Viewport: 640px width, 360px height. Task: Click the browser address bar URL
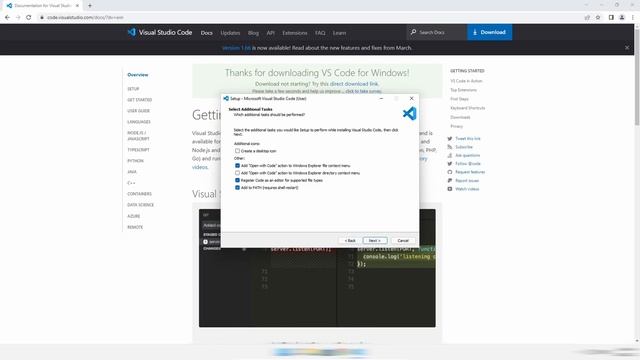(x=85, y=18)
